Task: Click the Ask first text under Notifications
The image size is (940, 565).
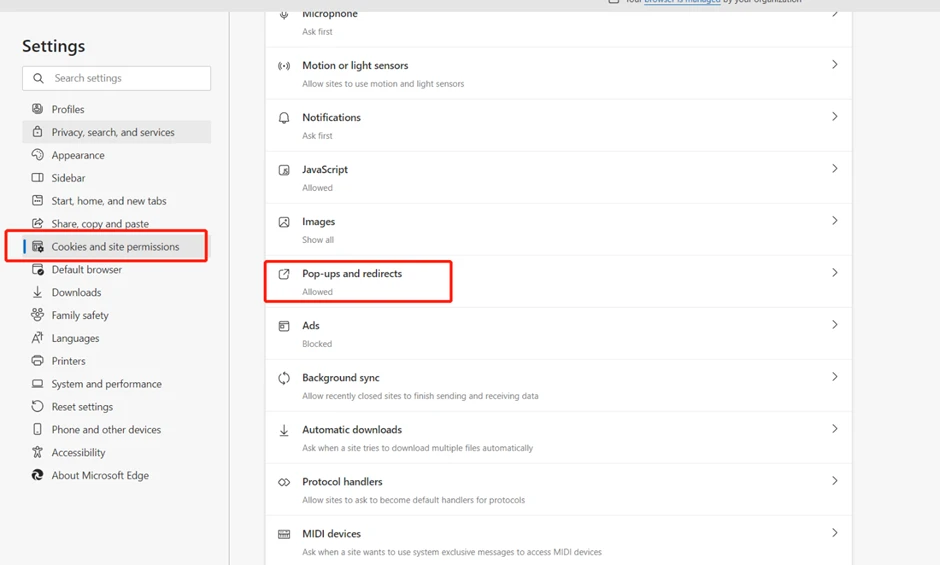Action: (x=317, y=136)
